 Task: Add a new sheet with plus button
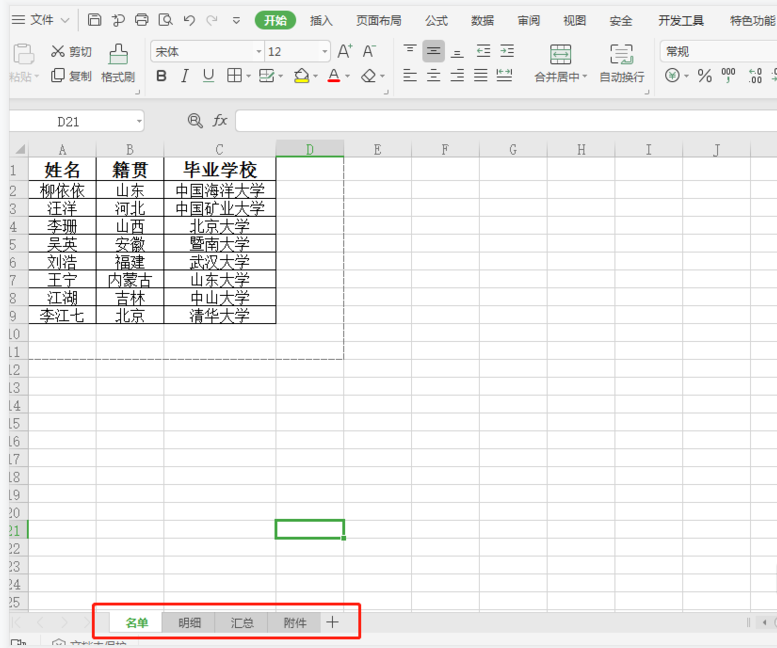(x=333, y=622)
